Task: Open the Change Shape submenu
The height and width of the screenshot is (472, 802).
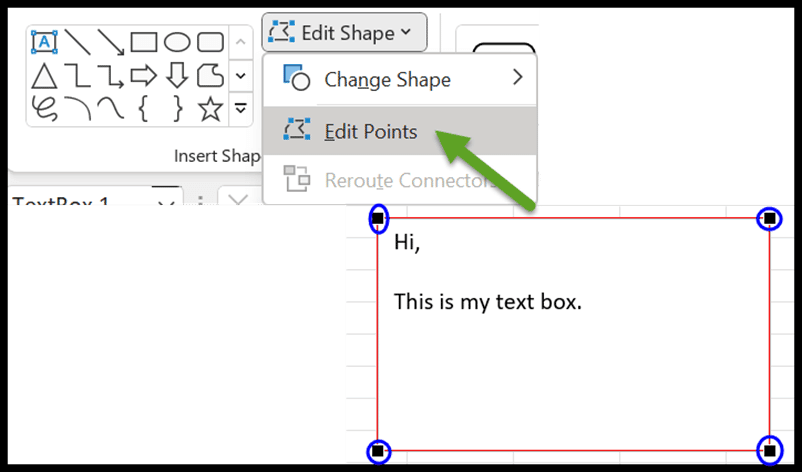Action: [400, 79]
